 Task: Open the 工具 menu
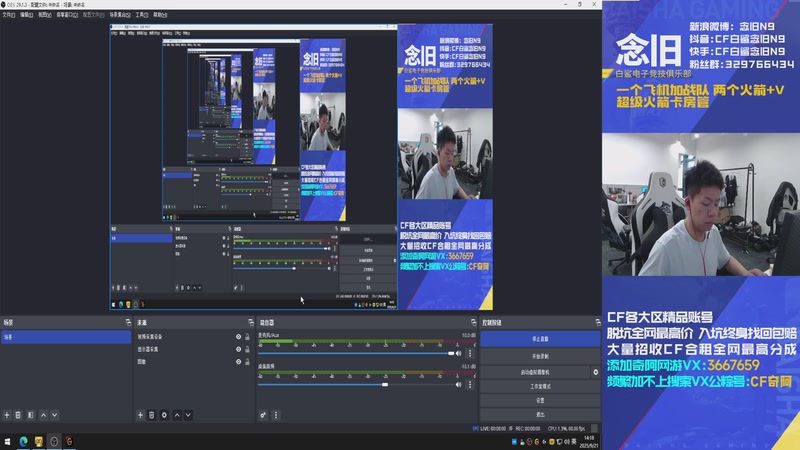coord(142,15)
